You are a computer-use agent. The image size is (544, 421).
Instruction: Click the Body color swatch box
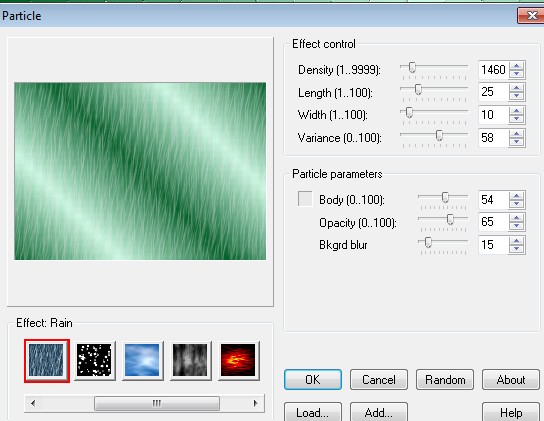[x=305, y=199]
